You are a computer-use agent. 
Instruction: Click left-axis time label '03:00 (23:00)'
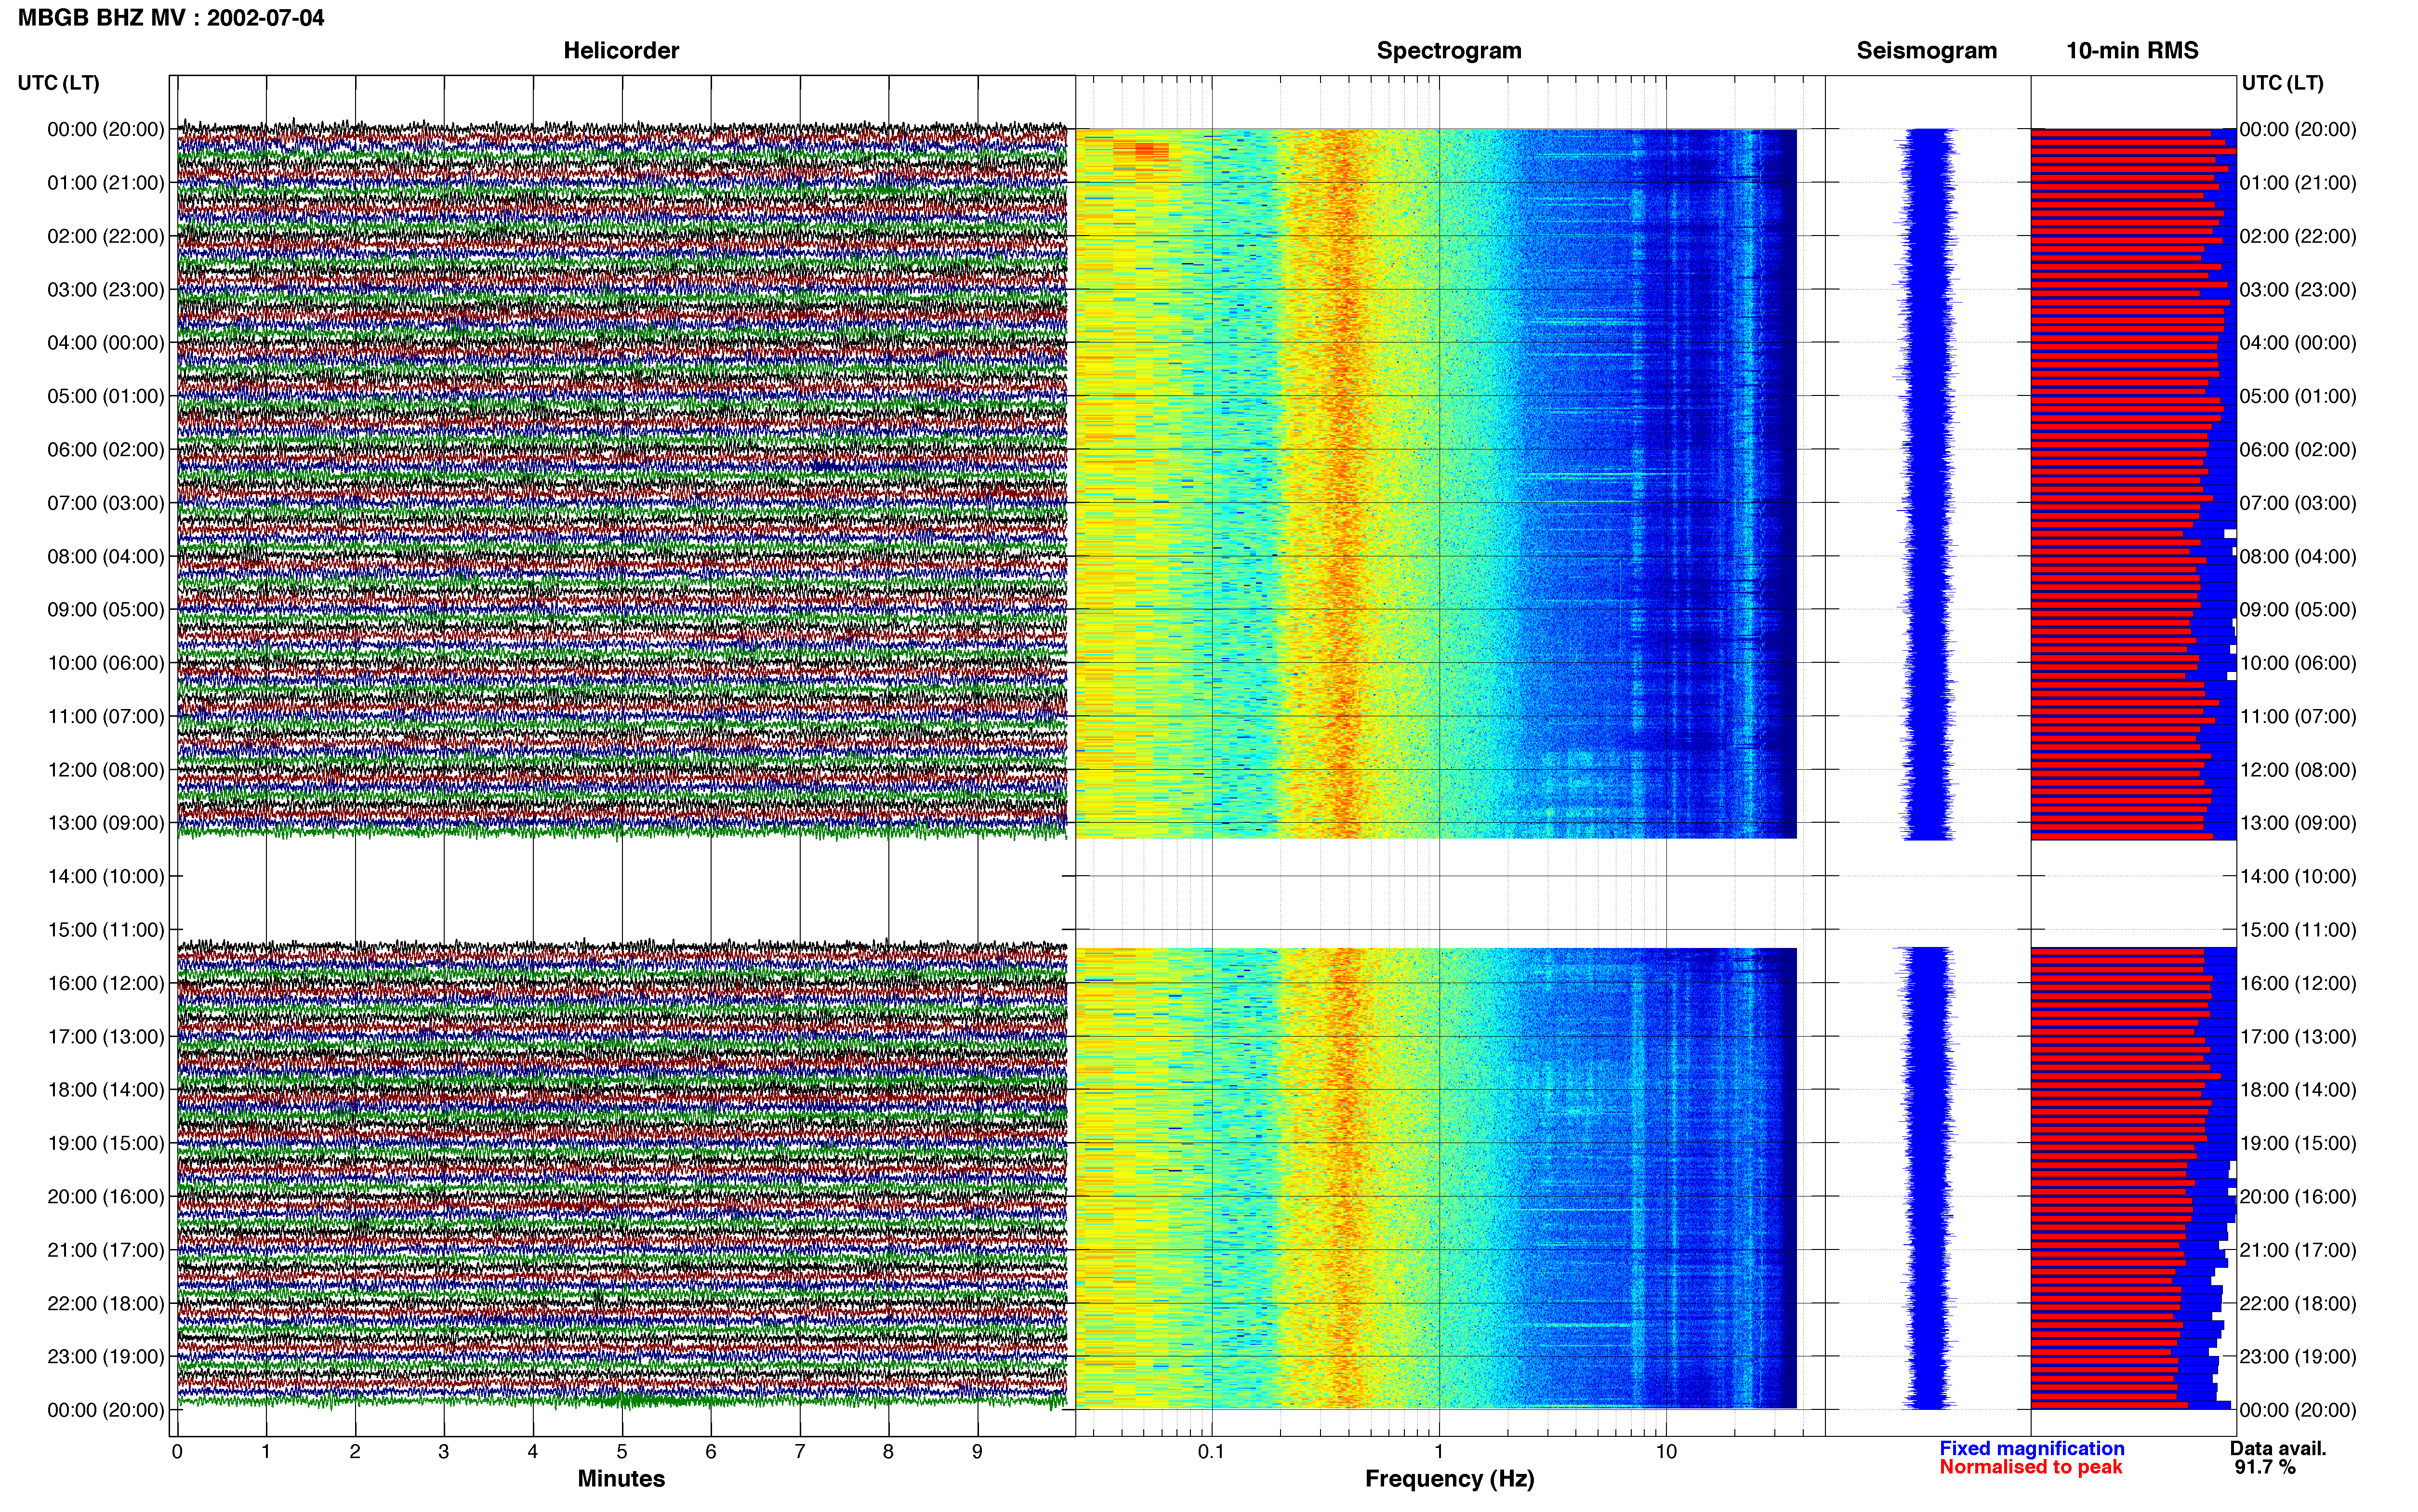pos(106,290)
